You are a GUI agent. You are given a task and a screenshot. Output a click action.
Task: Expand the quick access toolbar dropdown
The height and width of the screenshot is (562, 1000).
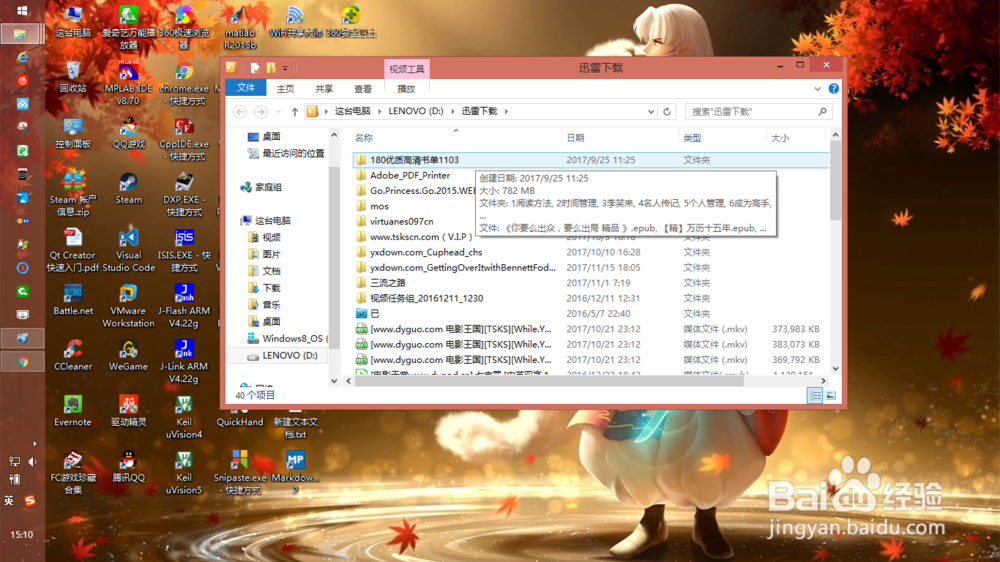285,68
